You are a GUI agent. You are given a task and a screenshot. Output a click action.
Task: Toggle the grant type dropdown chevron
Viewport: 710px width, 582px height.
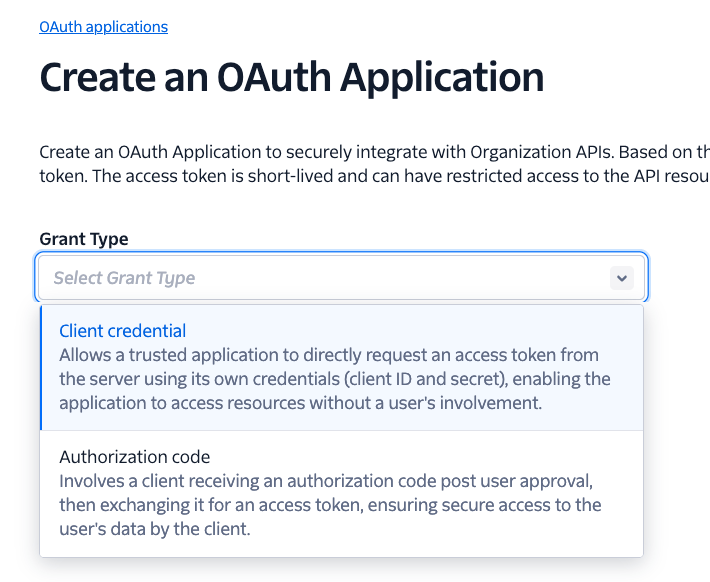622,278
